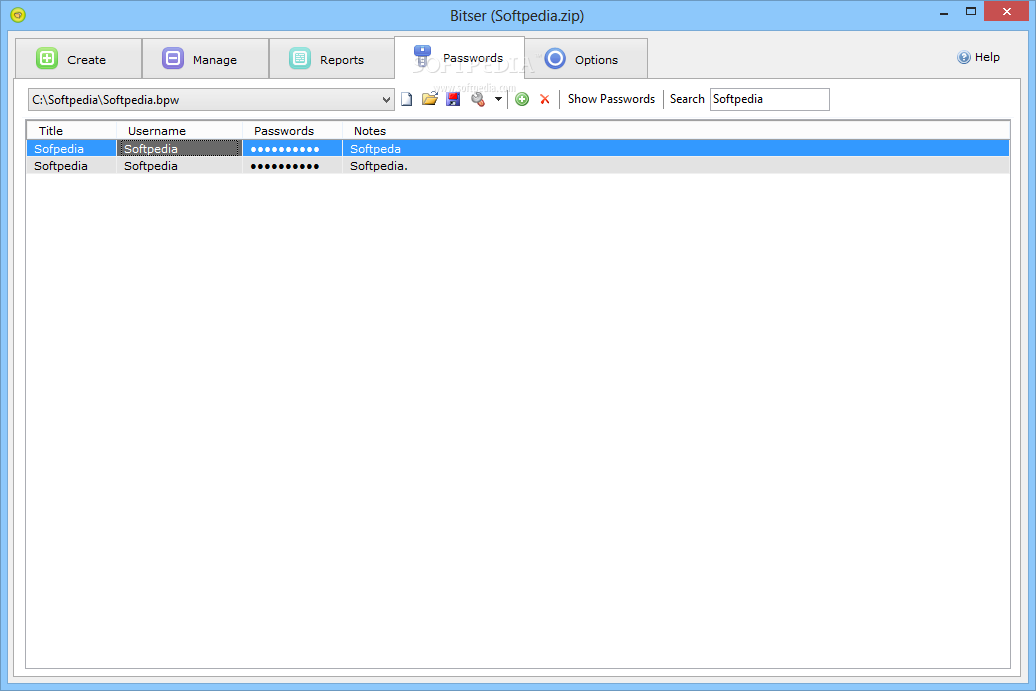Minimize the Bitser window
1036x691 pixels.
[944, 12]
